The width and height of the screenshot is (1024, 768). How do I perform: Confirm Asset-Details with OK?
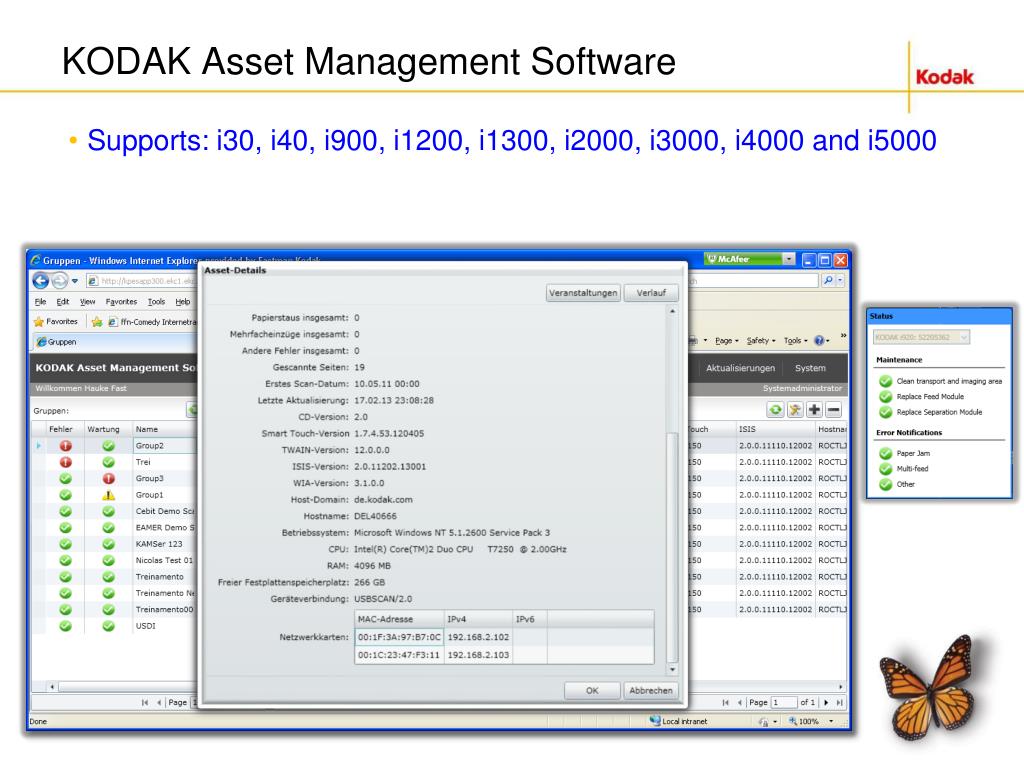[x=592, y=690]
